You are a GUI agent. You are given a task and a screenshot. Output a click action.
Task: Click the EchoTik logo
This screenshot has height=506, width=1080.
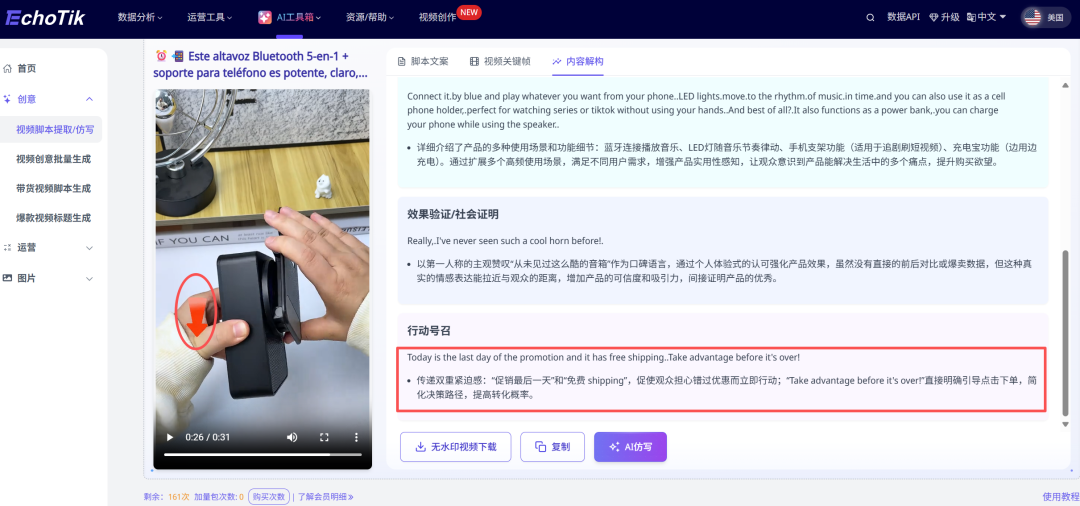pos(45,17)
